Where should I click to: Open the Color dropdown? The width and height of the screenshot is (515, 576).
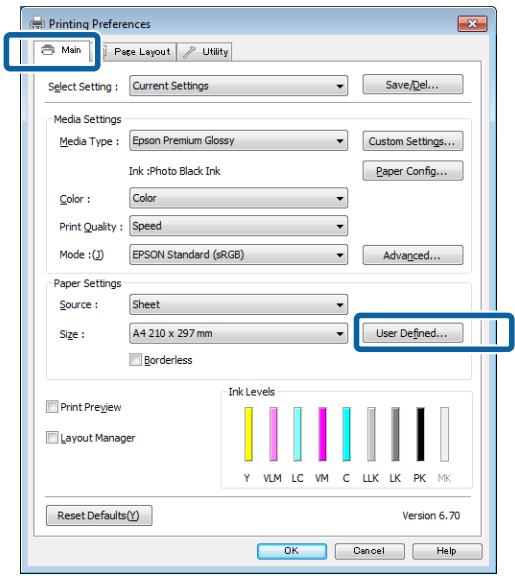pos(238,198)
